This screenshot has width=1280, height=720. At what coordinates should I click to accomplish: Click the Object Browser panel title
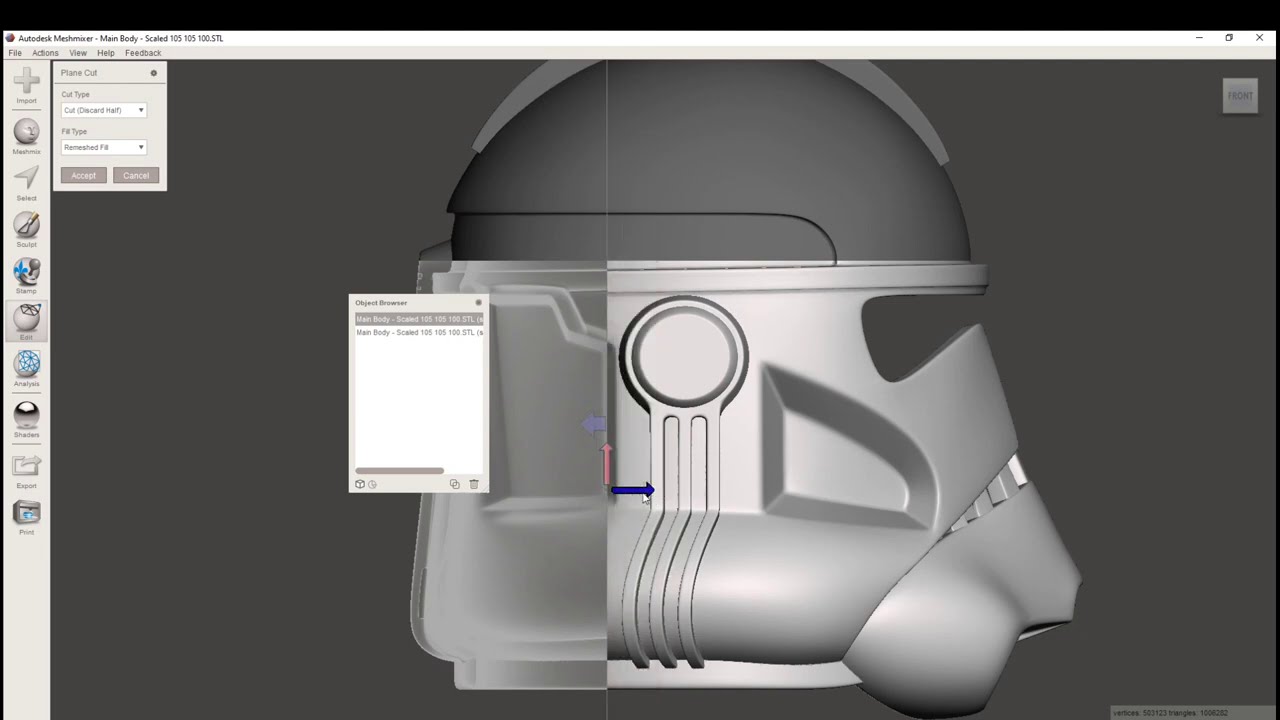click(x=381, y=302)
